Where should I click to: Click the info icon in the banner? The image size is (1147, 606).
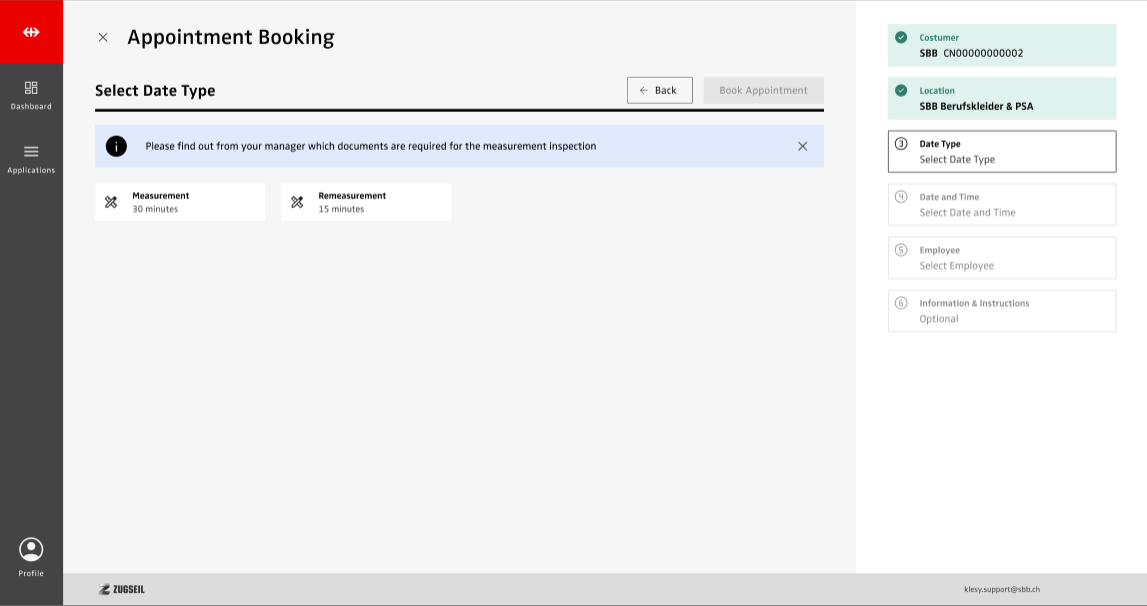tap(117, 146)
